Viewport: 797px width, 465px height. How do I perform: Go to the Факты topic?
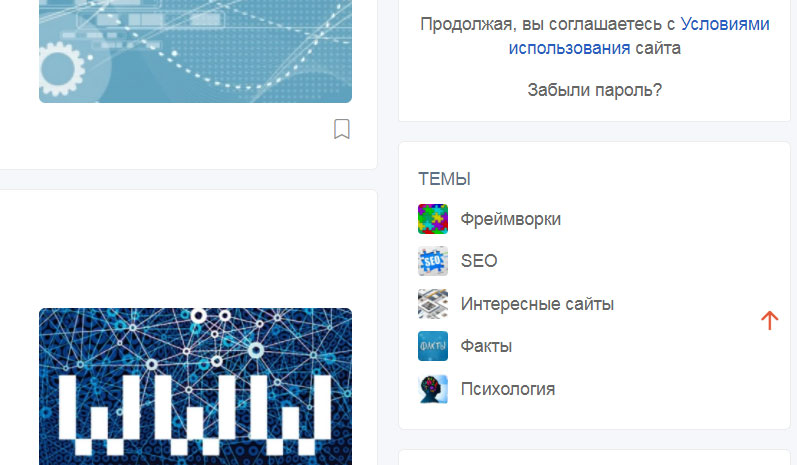[x=486, y=346]
